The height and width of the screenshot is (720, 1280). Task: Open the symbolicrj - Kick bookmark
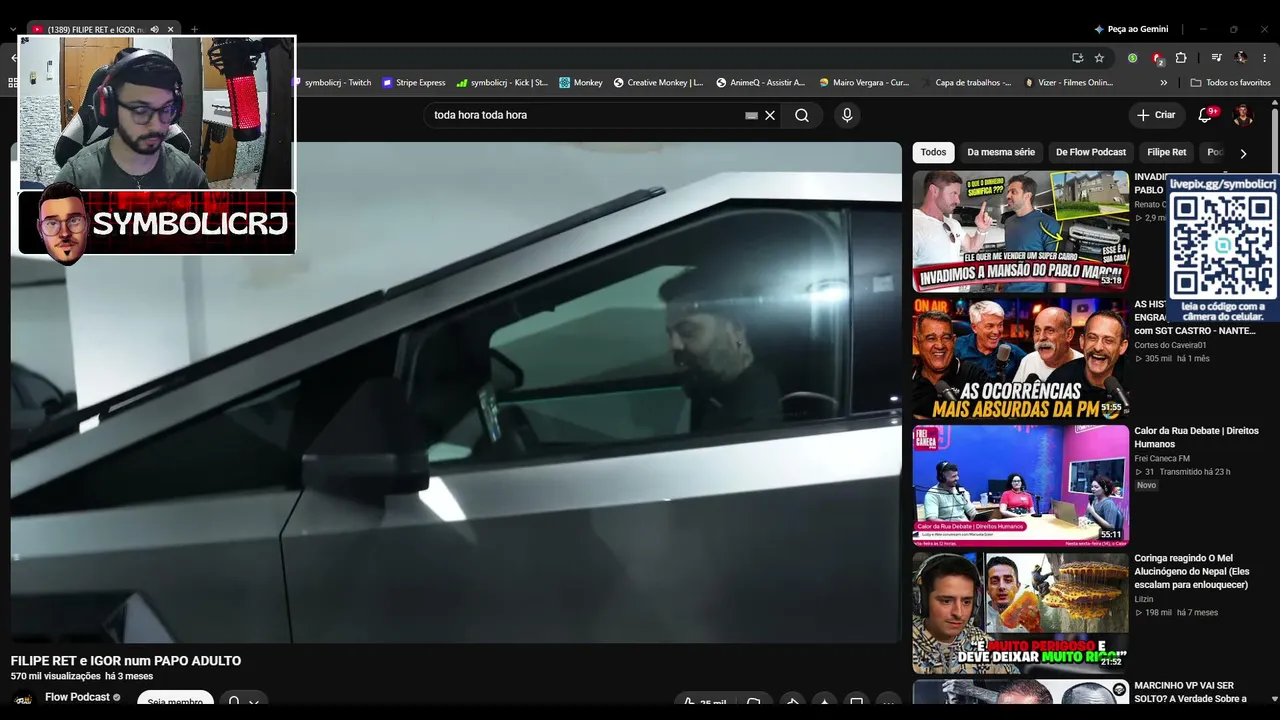pyautogui.click(x=502, y=83)
